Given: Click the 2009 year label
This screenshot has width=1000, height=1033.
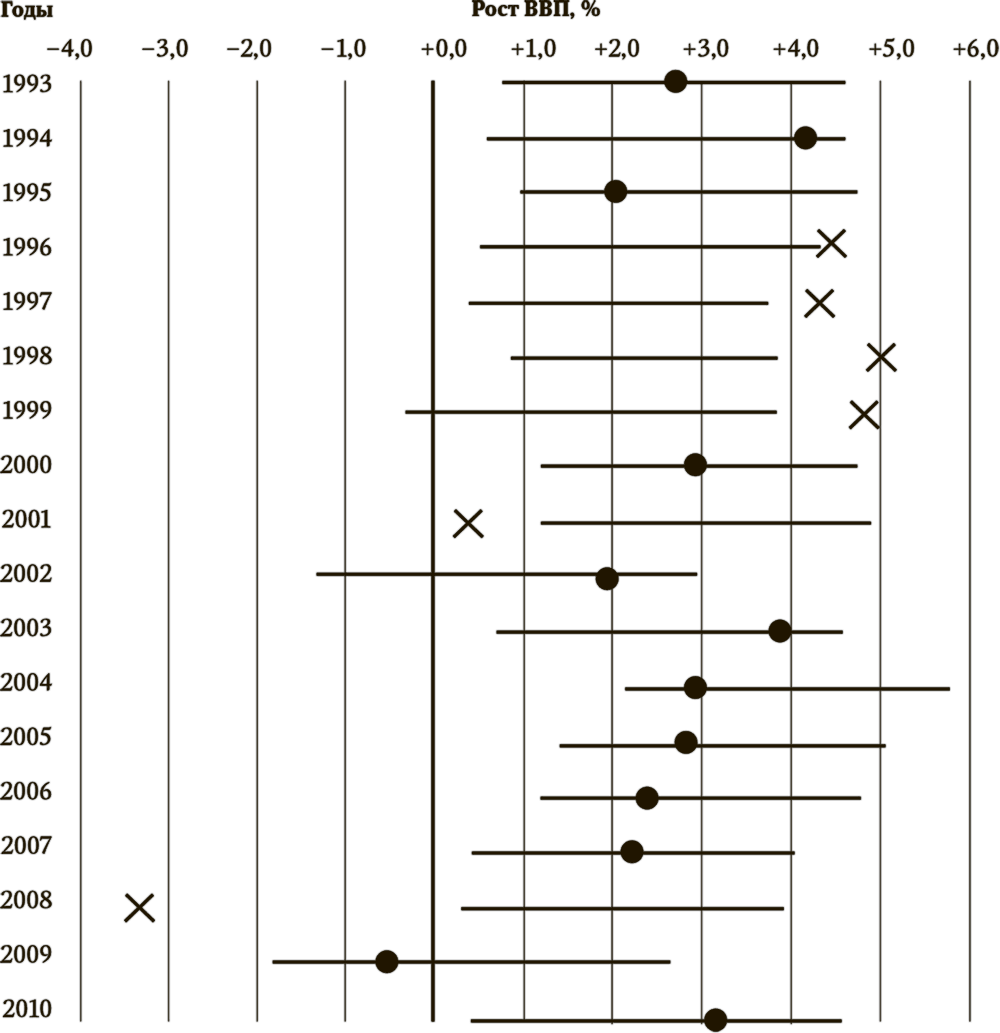Looking at the screenshot, I should (x=26, y=954).
